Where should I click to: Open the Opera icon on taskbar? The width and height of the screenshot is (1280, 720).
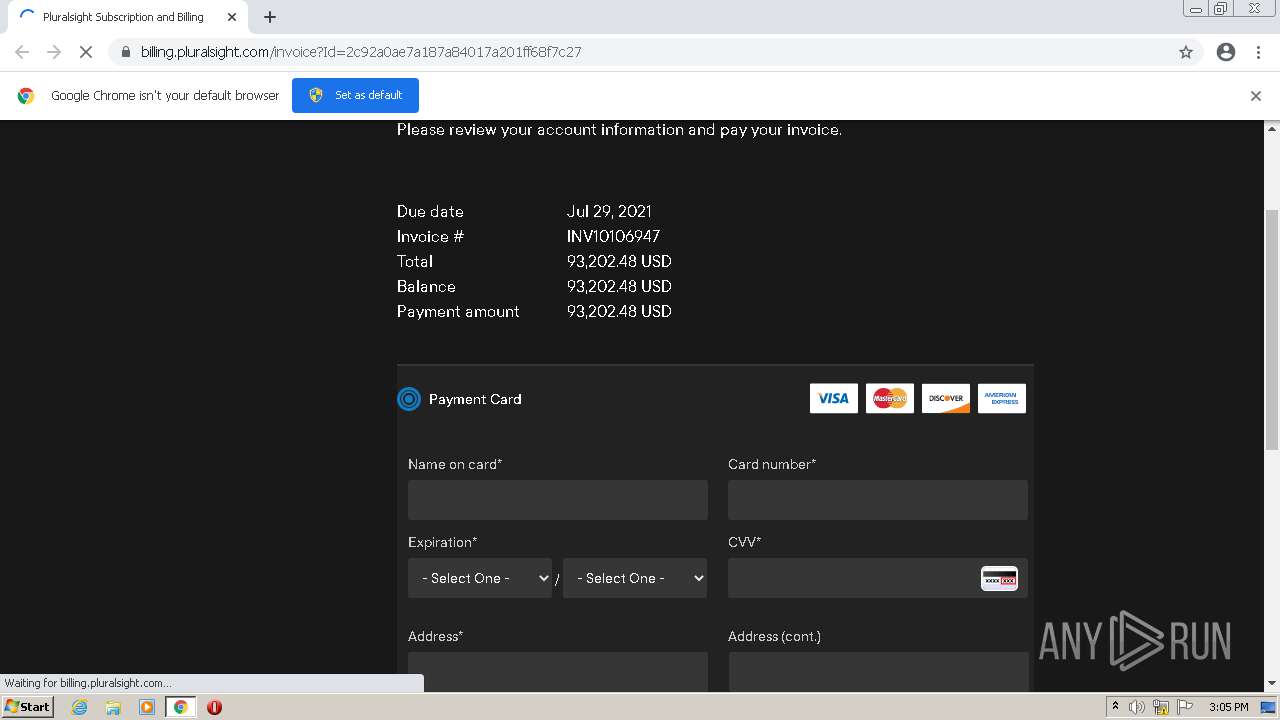click(214, 707)
